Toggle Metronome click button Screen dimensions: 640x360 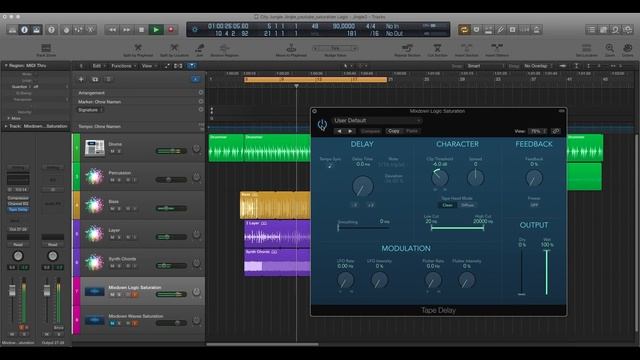(537, 30)
